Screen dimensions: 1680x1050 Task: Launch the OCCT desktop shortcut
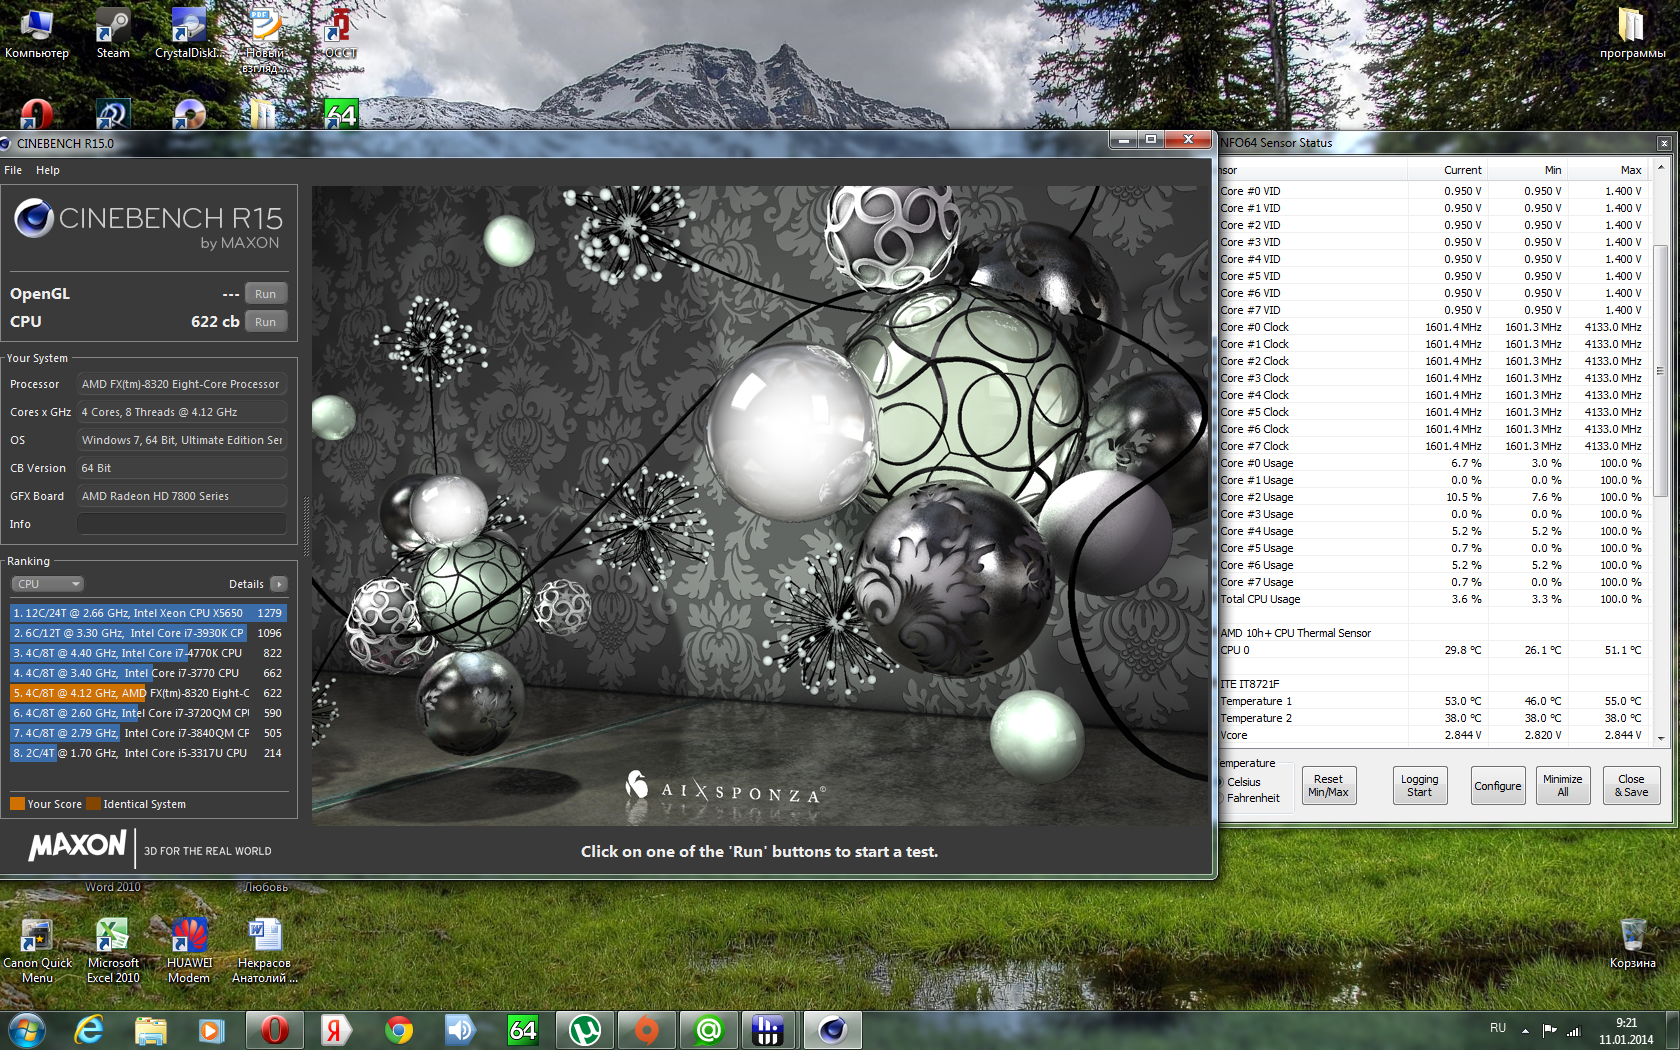click(341, 32)
